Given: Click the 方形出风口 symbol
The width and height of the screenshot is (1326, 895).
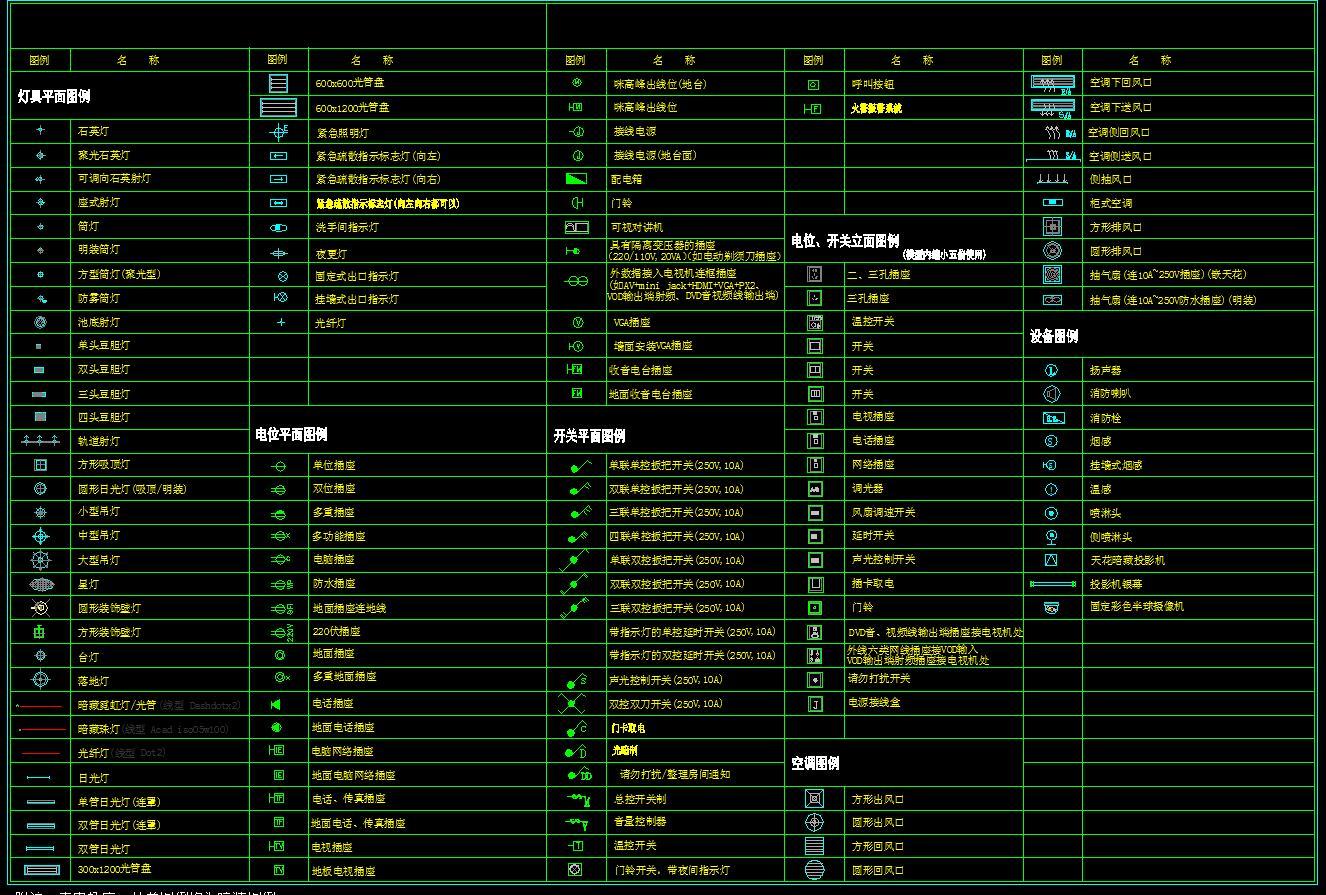Looking at the screenshot, I should point(814,799).
